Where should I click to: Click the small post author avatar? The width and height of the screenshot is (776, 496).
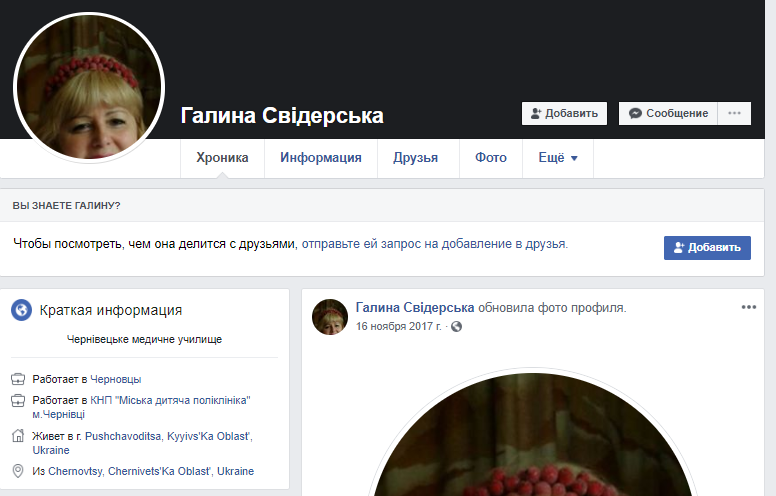click(x=330, y=316)
